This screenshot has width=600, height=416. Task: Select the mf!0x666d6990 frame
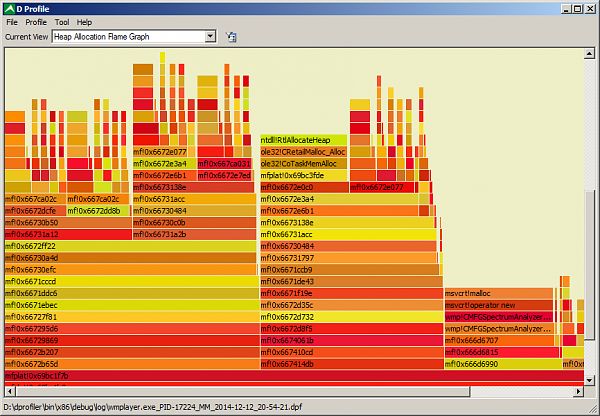[x=502, y=364]
